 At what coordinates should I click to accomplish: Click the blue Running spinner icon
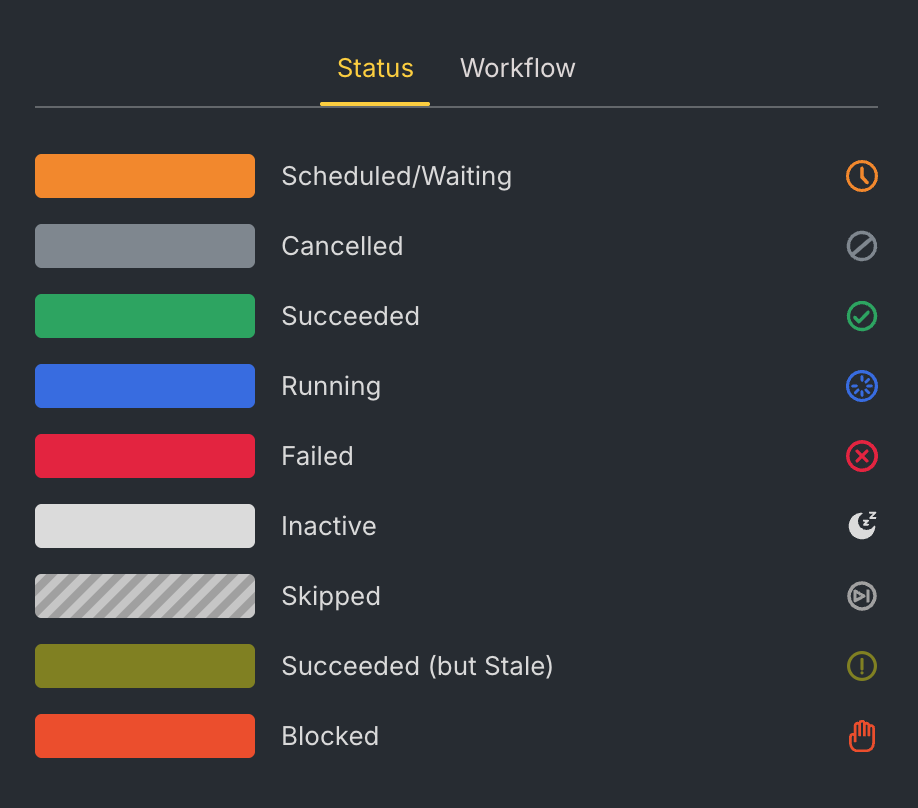click(861, 386)
